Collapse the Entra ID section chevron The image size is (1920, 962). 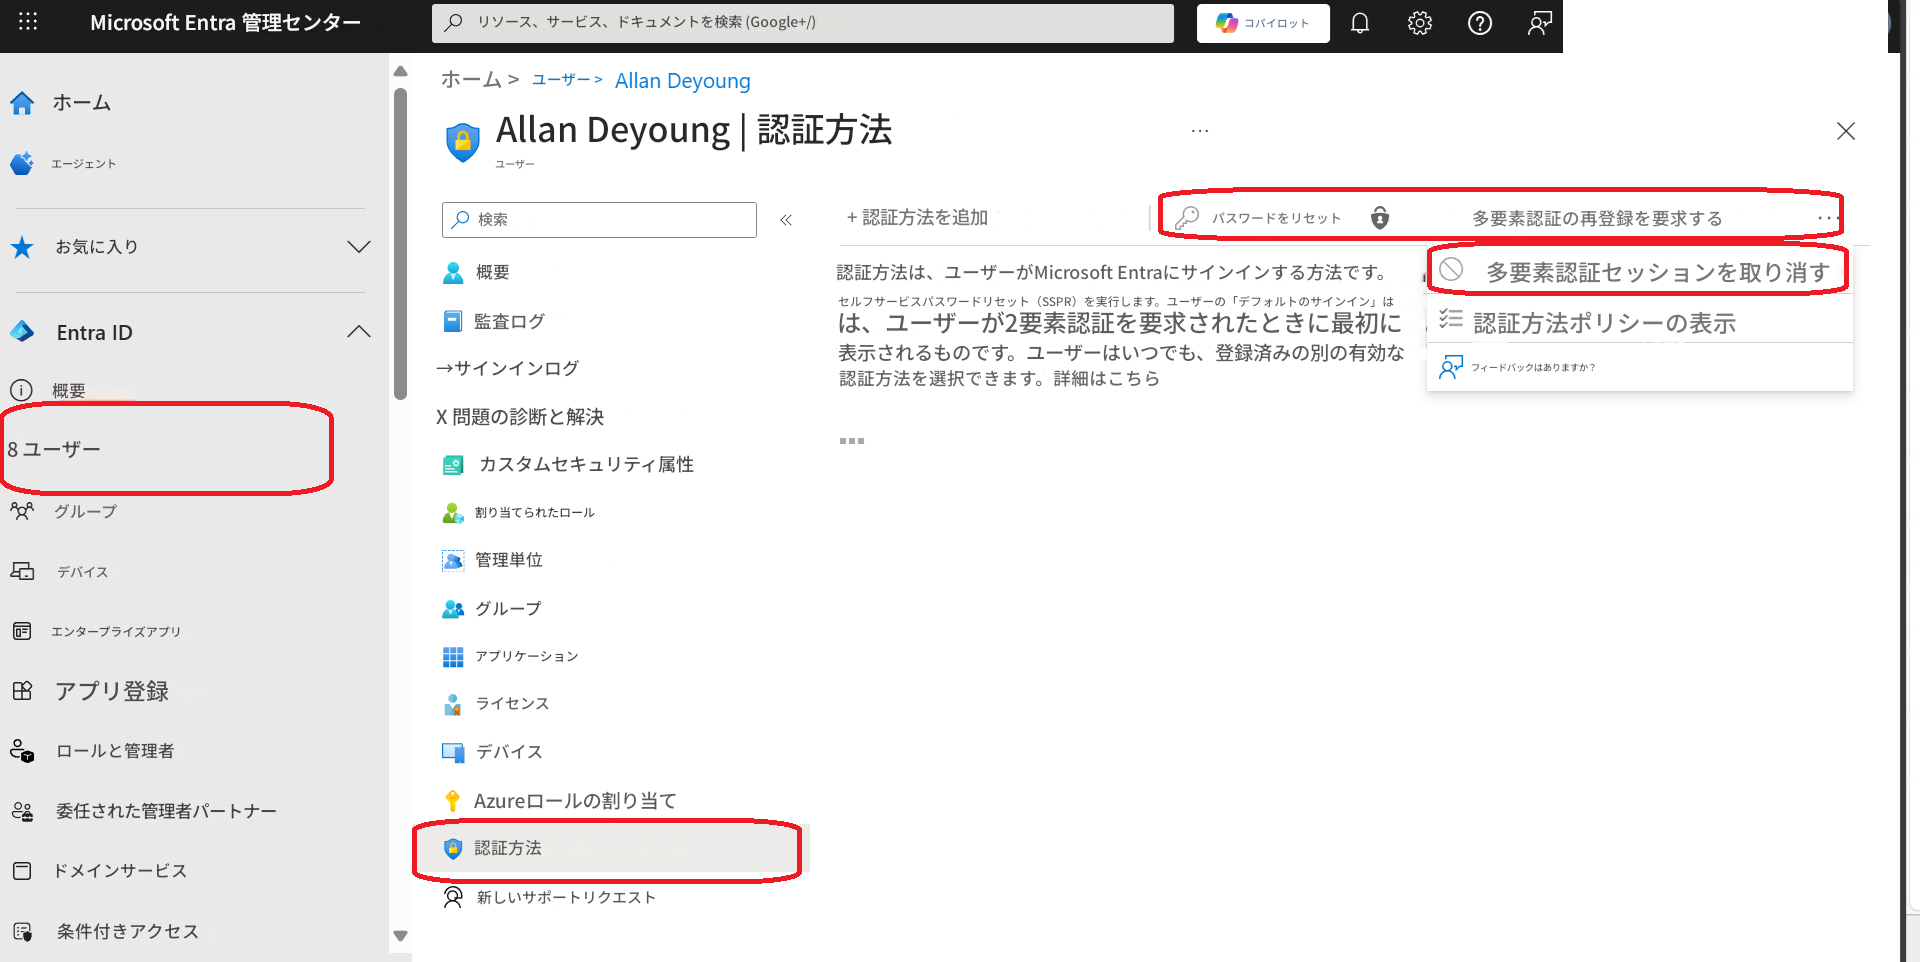click(x=359, y=332)
